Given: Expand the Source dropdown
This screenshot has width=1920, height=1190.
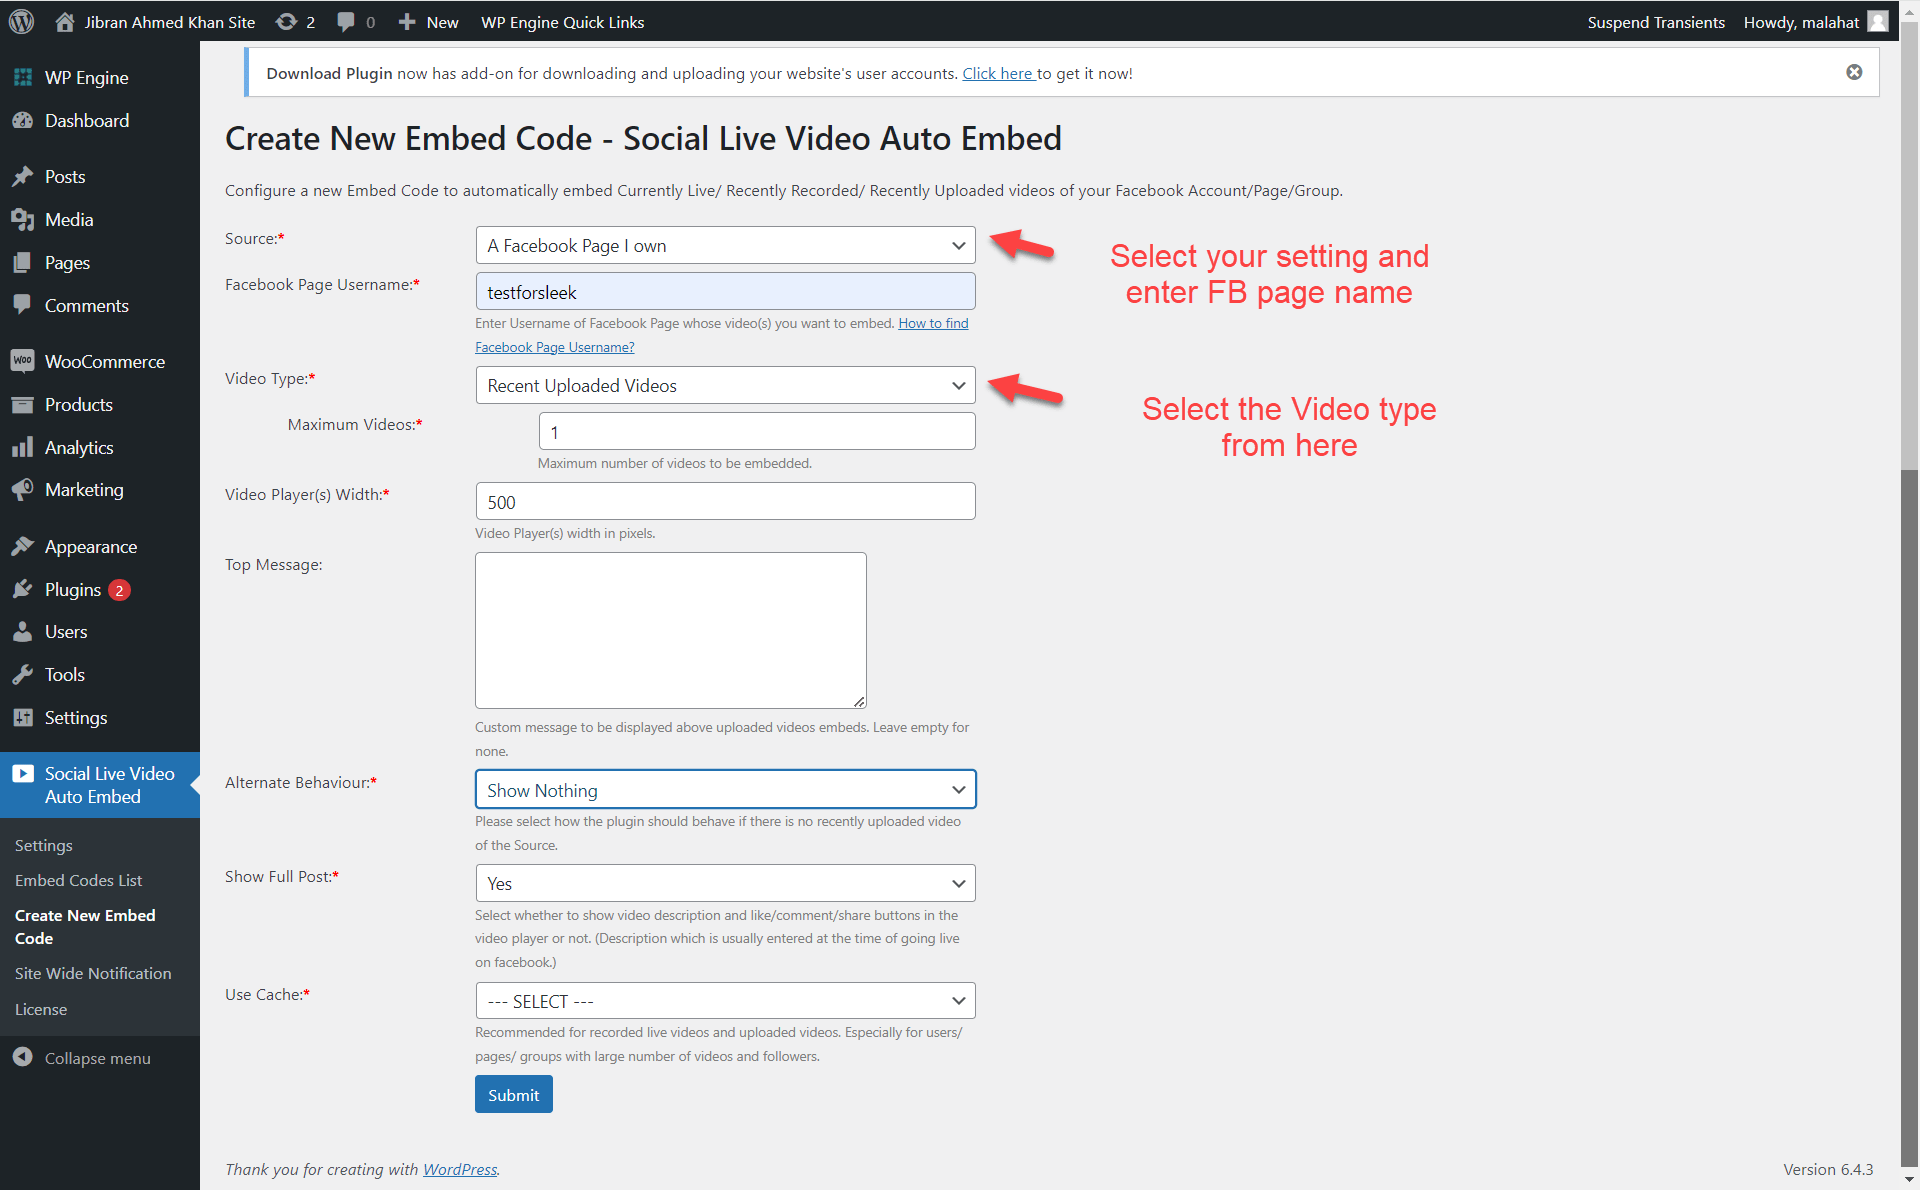Looking at the screenshot, I should click(x=725, y=245).
